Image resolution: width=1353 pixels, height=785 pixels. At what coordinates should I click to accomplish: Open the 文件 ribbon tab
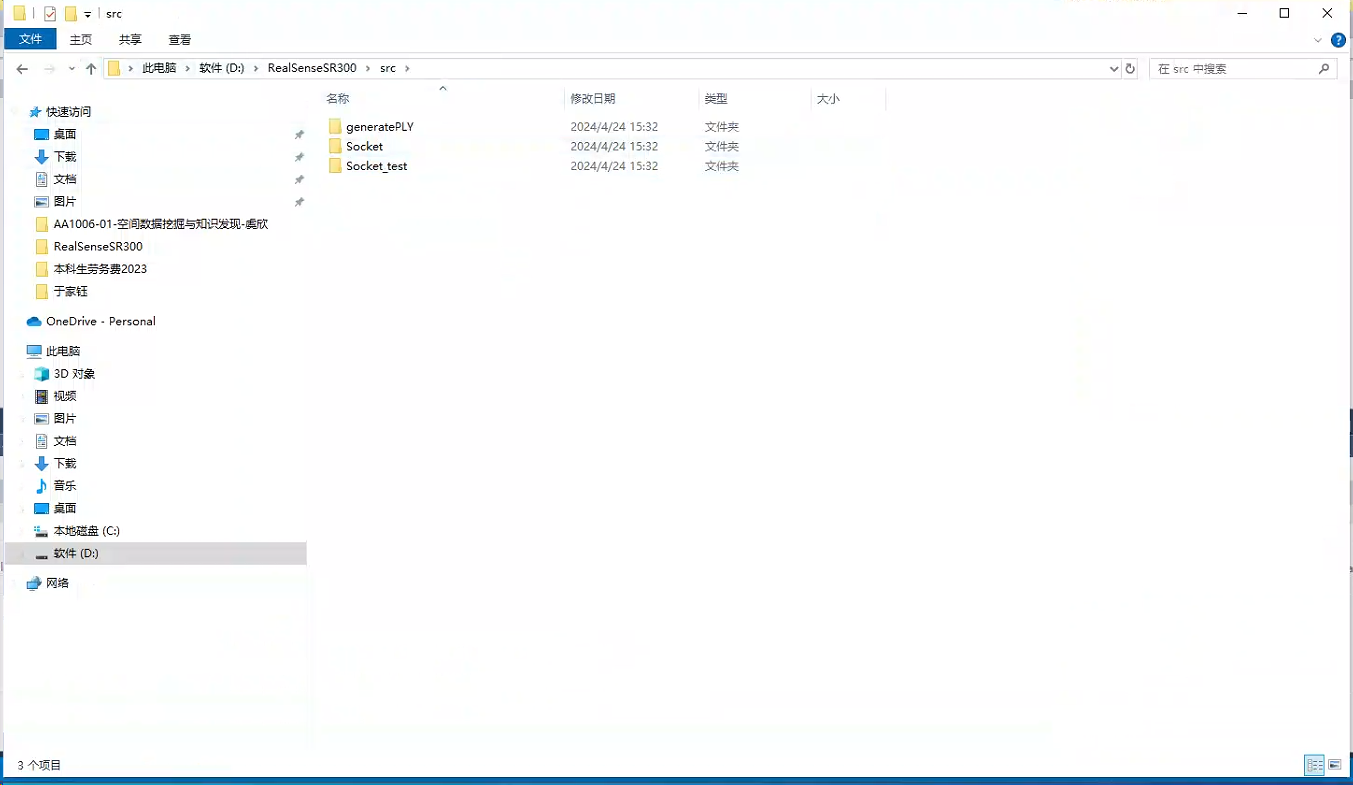point(31,39)
